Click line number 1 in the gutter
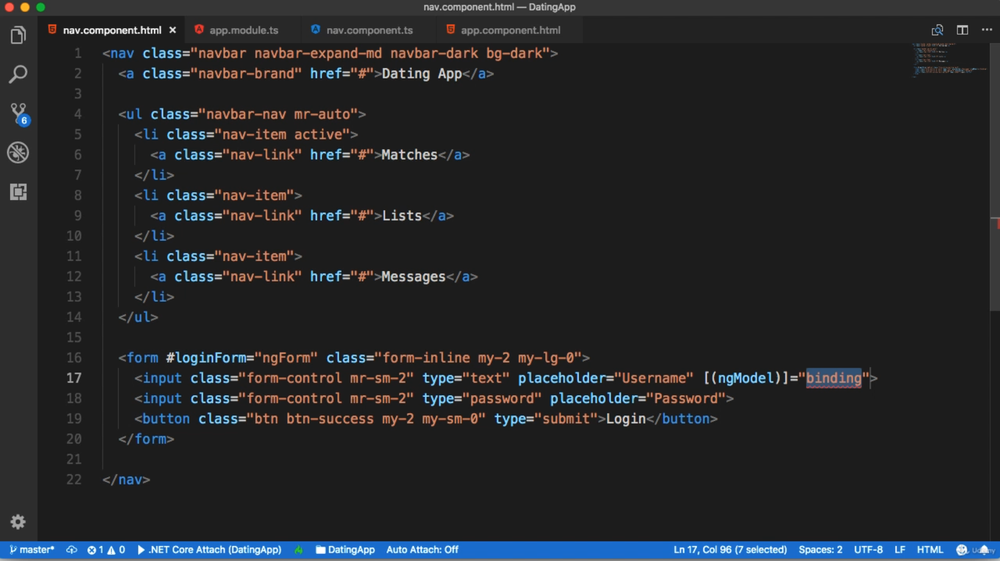1000x561 pixels. click(x=78, y=53)
